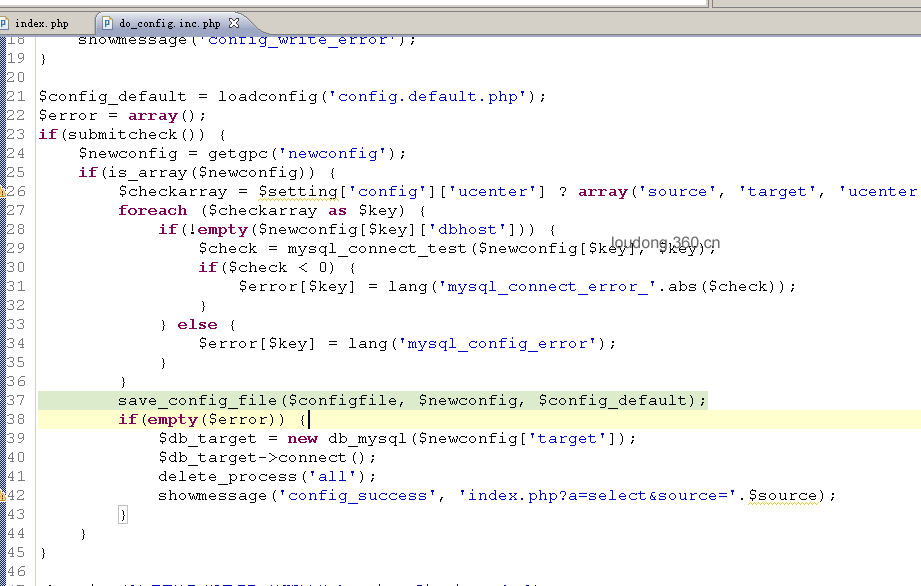Click mysql_connect_test function call
The image size is (921, 586).
378,248
